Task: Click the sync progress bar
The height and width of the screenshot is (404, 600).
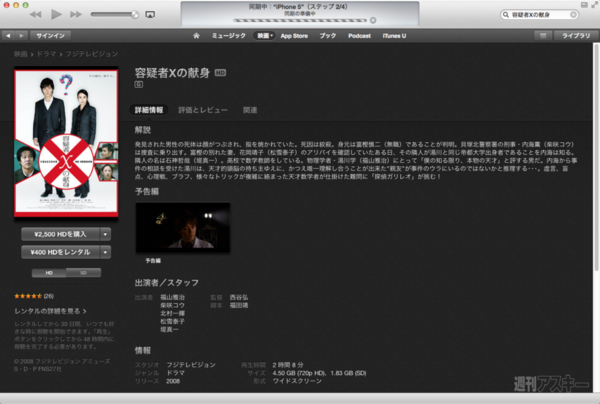Action: point(300,20)
